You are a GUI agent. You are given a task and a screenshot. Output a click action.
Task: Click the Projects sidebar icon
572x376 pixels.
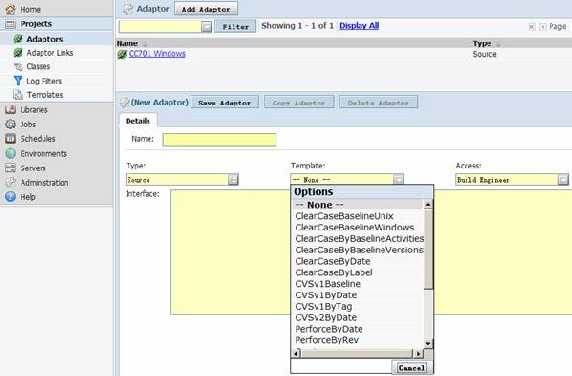[11, 24]
